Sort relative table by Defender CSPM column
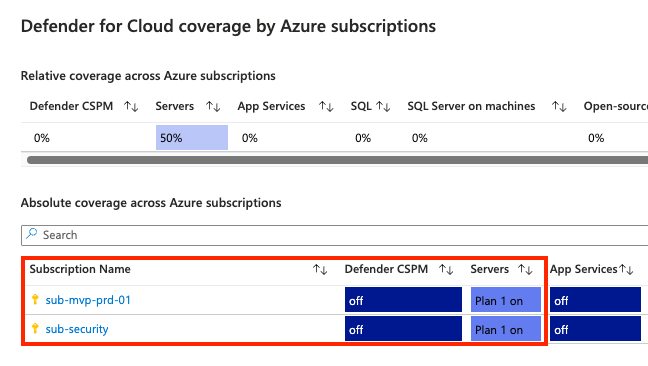 coord(131,107)
